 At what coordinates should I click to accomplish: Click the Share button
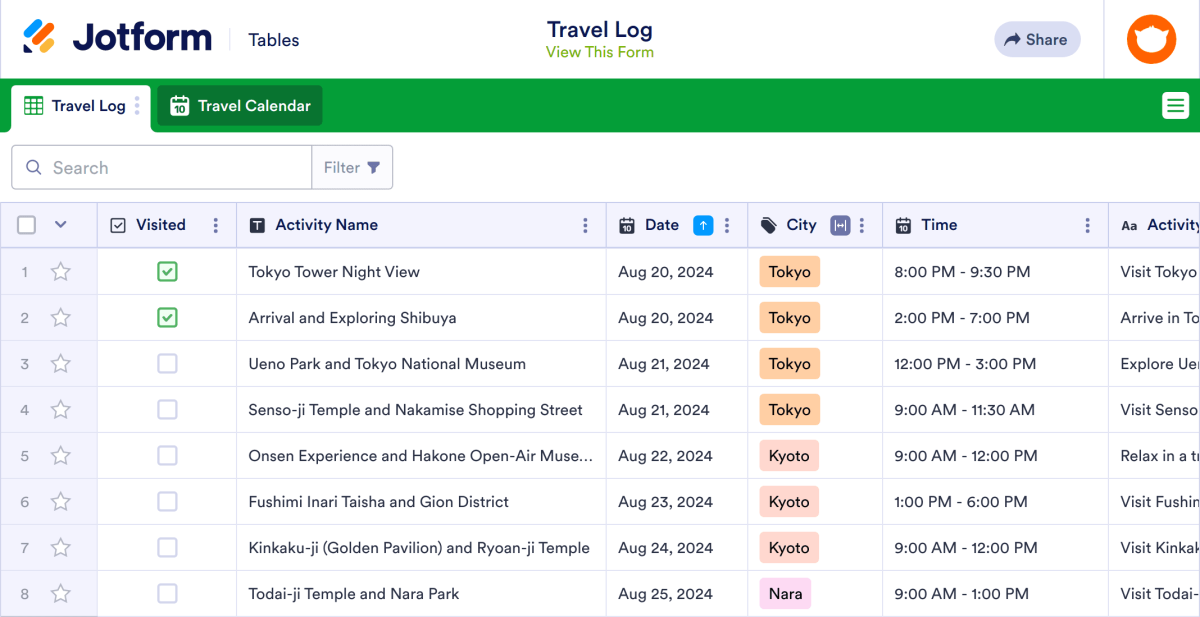tap(1037, 39)
